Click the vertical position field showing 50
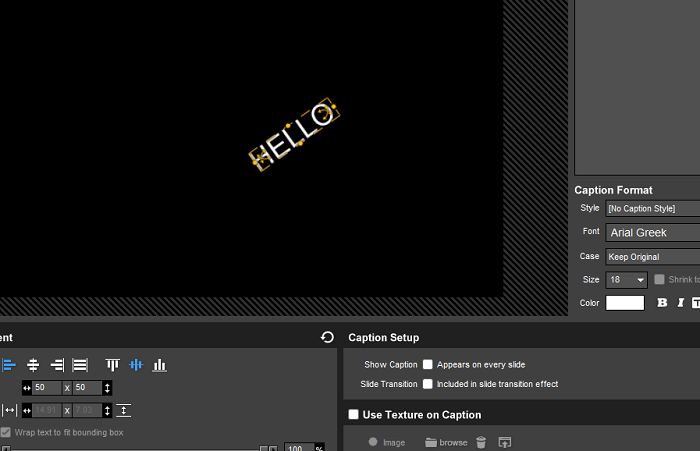Image resolution: width=700 pixels, height=451 pixels. 87,388
